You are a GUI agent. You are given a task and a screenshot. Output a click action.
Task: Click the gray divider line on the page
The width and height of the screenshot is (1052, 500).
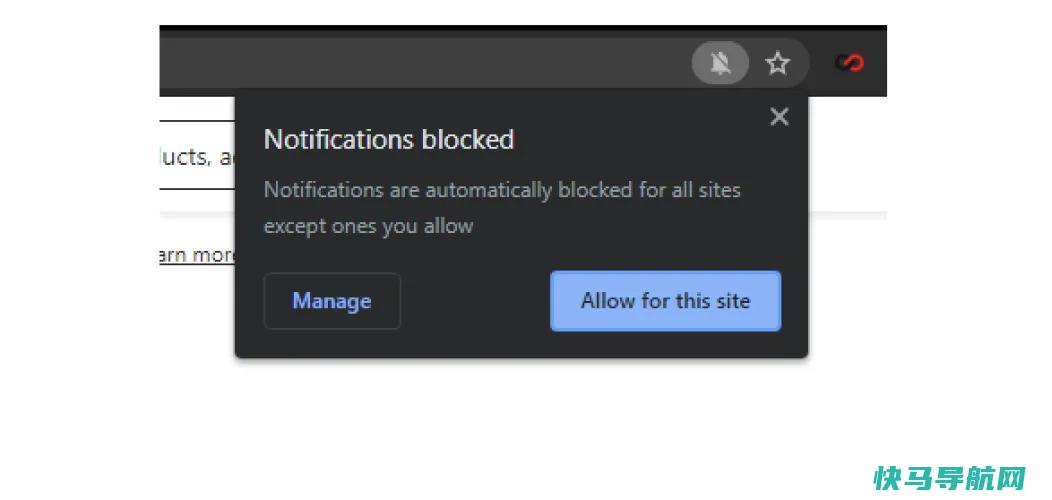tap(847, 215)
